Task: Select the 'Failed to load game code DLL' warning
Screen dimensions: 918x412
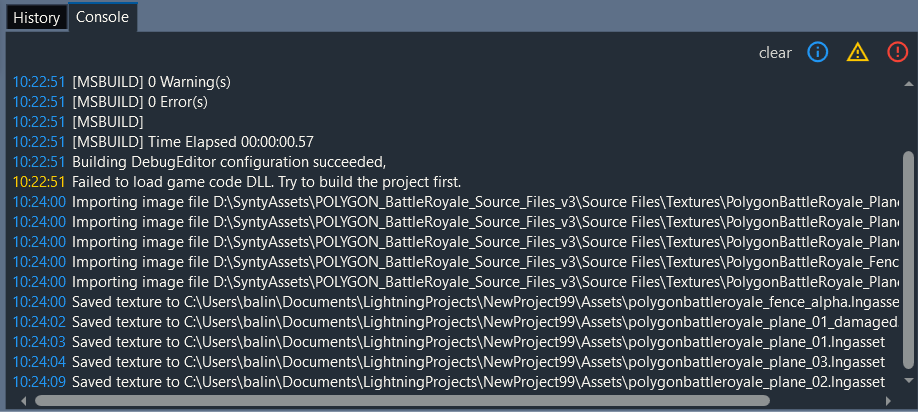Action: [455, 181]
